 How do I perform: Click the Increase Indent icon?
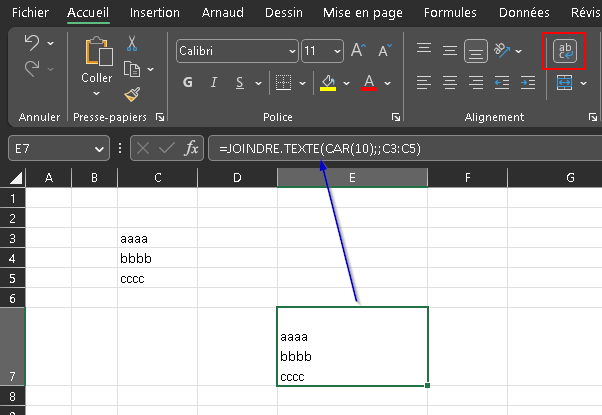coord(528,83)
